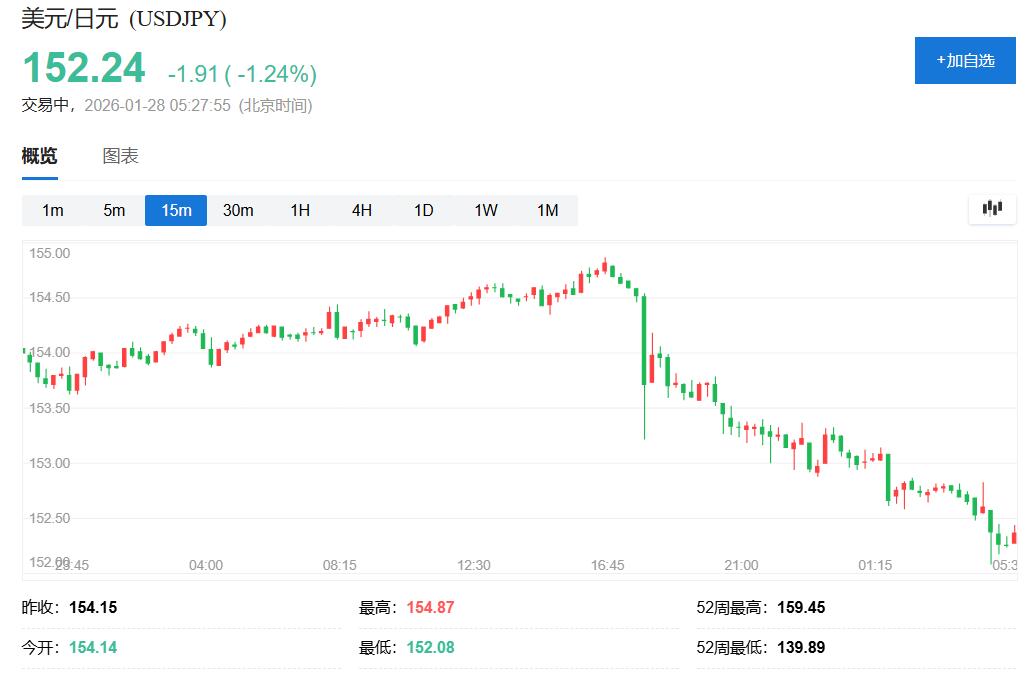The width and height of the screenshot is (1026, 694).
Task: Select the 5m interval
Action: [x=114, y=210]
